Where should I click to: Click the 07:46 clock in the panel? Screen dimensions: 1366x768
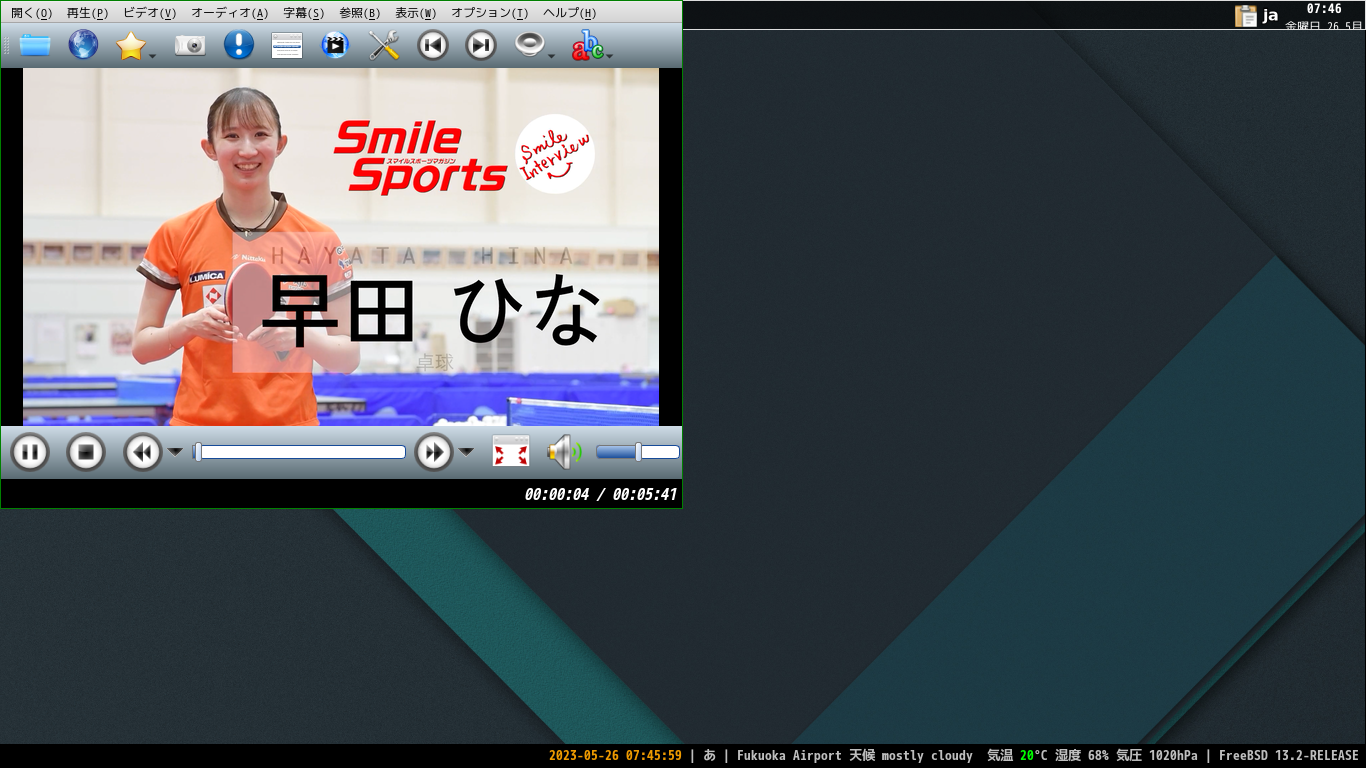1324,9
